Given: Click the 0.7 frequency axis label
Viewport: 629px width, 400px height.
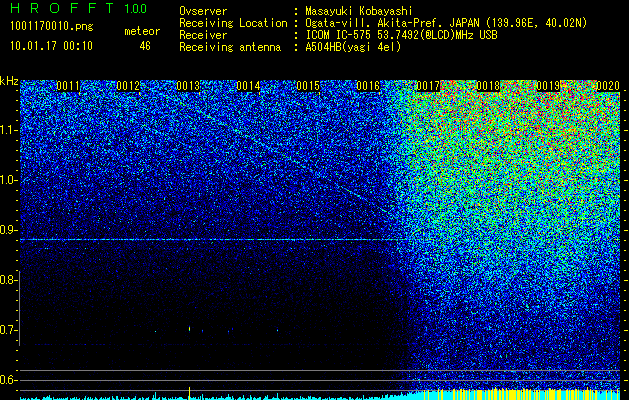Looking at the screenshot, I should [7, 330].
